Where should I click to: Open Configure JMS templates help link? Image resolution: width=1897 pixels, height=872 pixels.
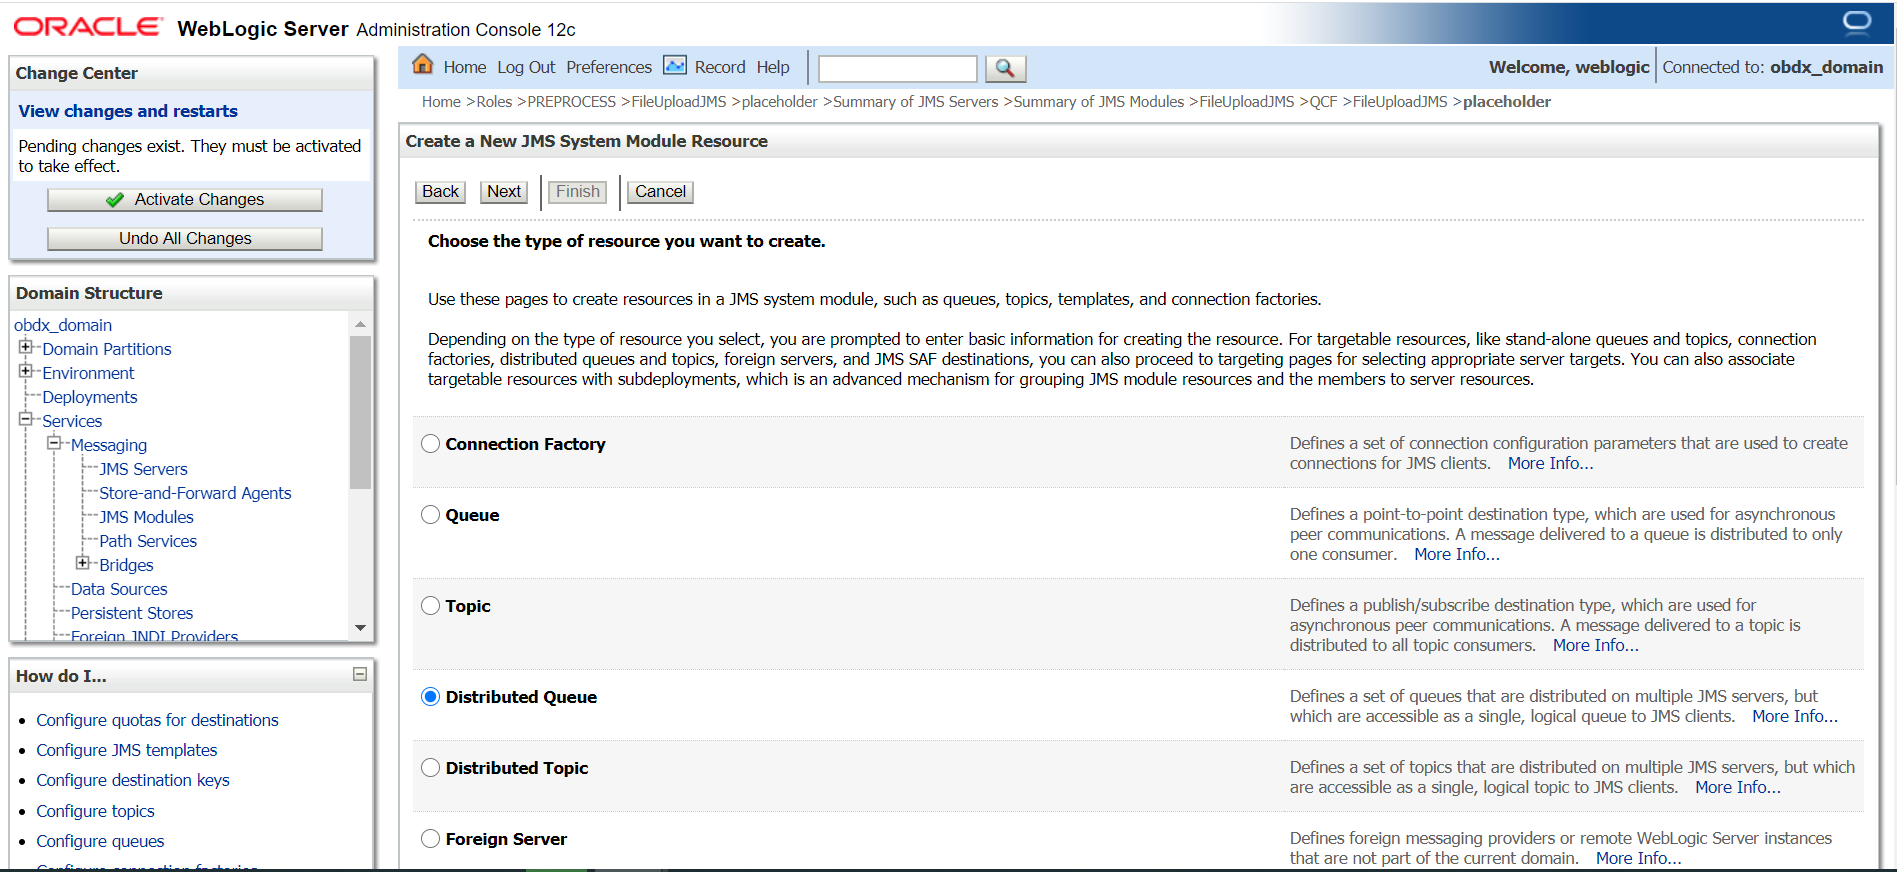pos(126,750)
